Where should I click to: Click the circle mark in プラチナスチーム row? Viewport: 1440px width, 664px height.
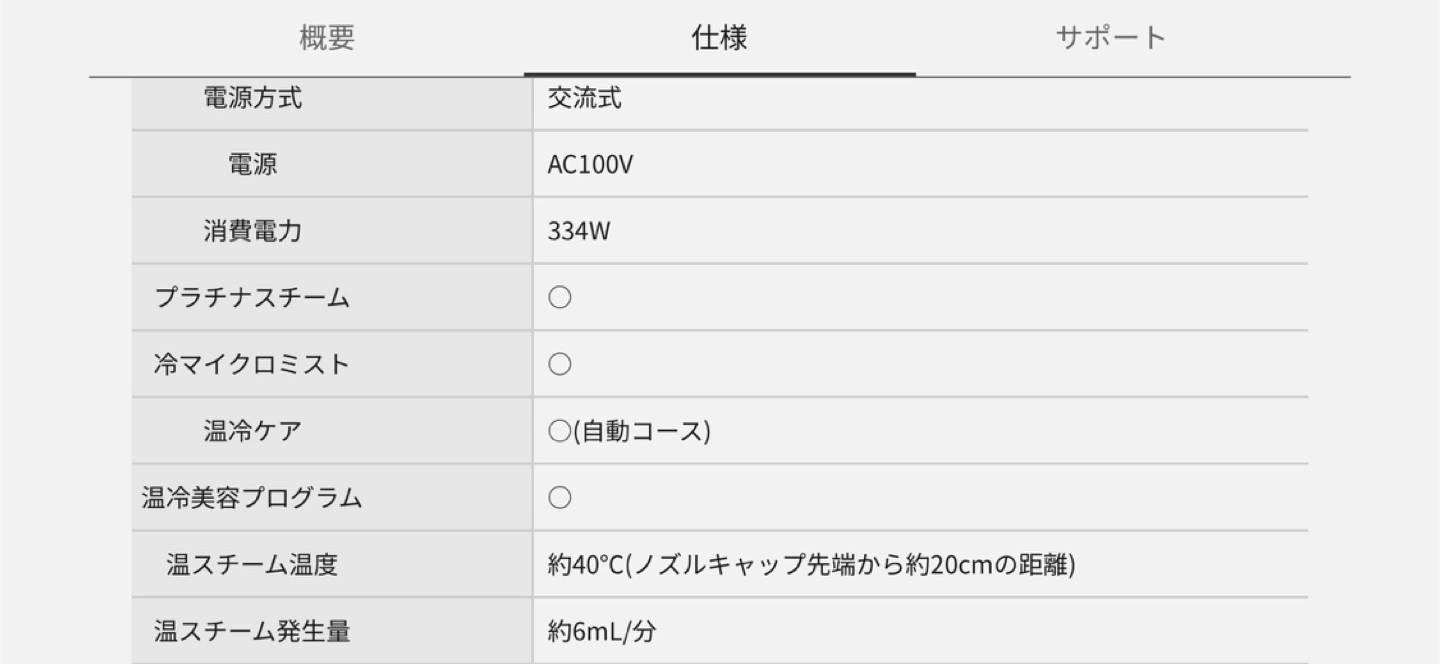coord(560,298)
